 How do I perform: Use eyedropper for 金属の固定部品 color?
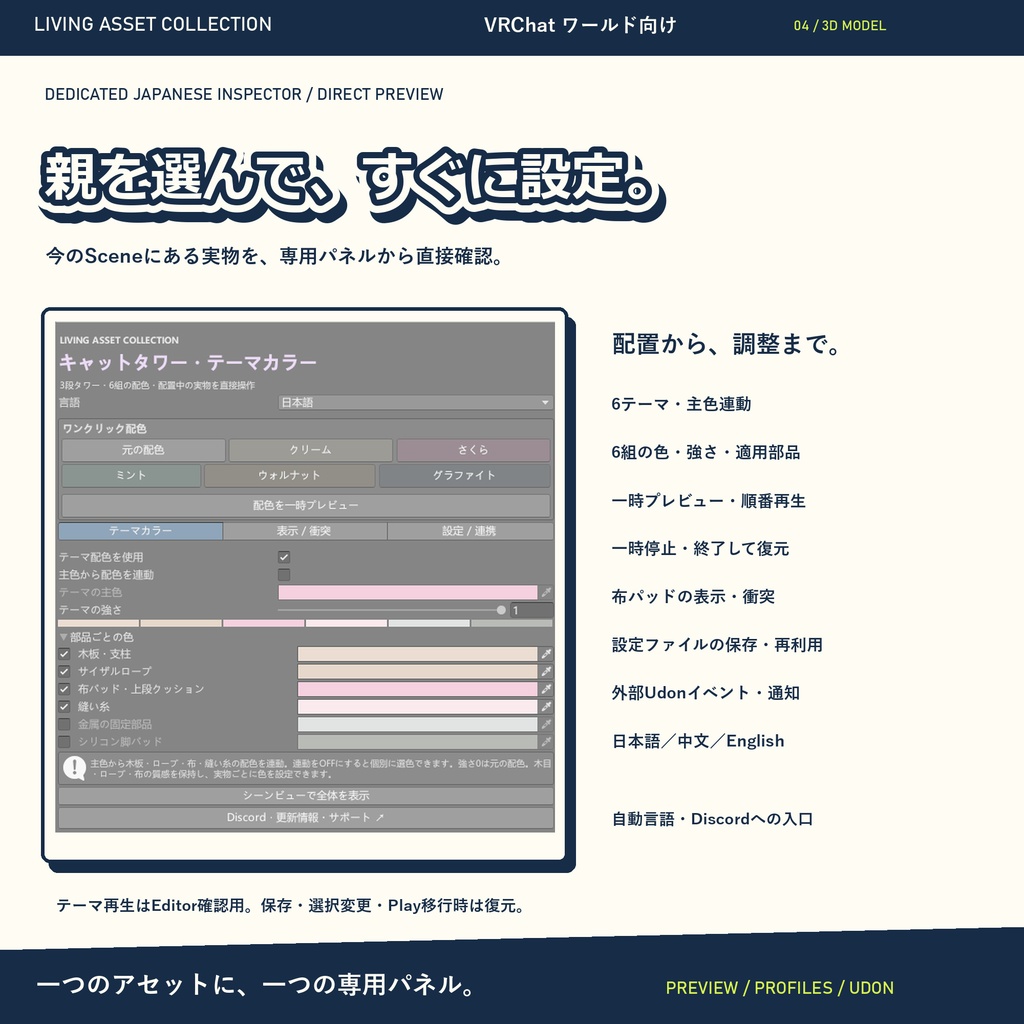click(x=546, y=724)
